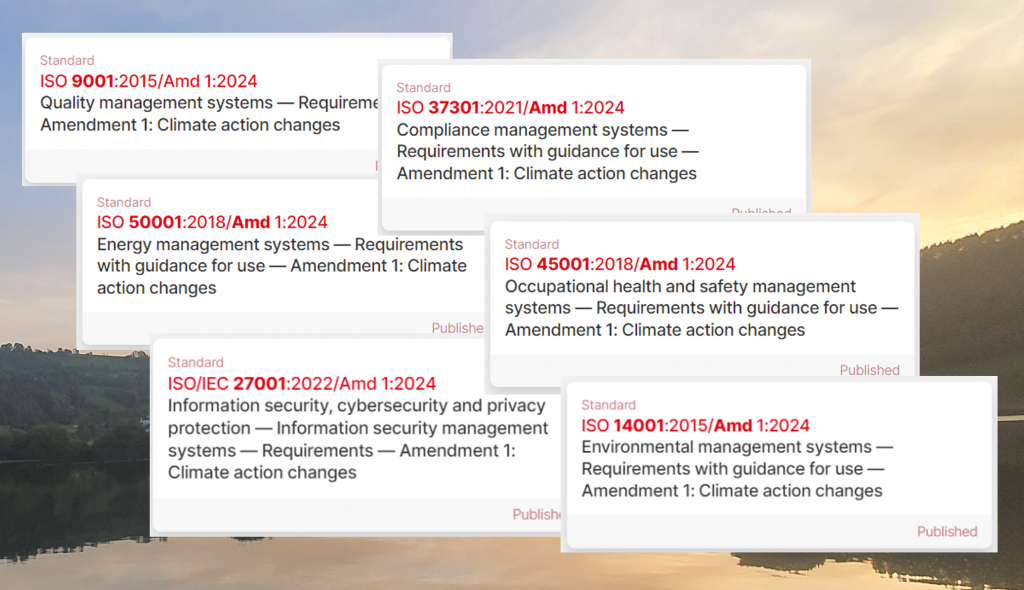The height and width of the screenshot is (590, 1024).
Task: Click the Published status on ISO 14001 card
Action: (x=946, y=531)
